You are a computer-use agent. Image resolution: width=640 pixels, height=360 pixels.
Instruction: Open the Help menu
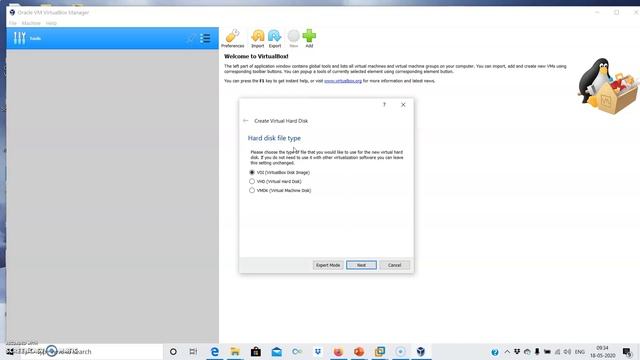[51, 23]
